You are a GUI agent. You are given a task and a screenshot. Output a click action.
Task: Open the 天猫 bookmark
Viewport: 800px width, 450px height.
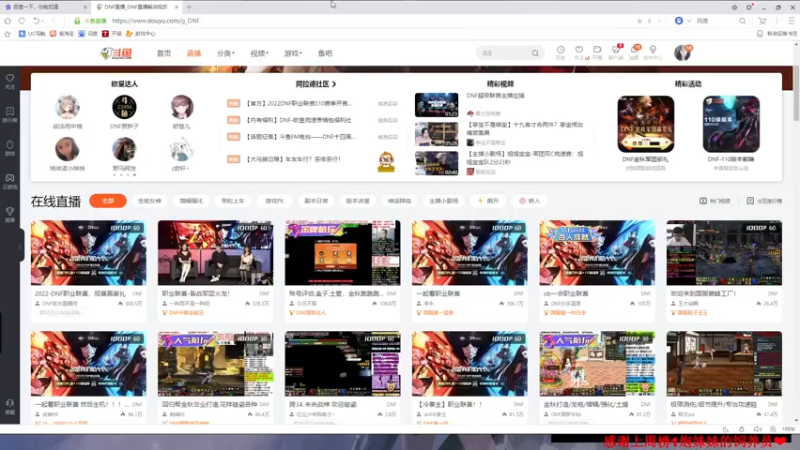click(112, 34)
